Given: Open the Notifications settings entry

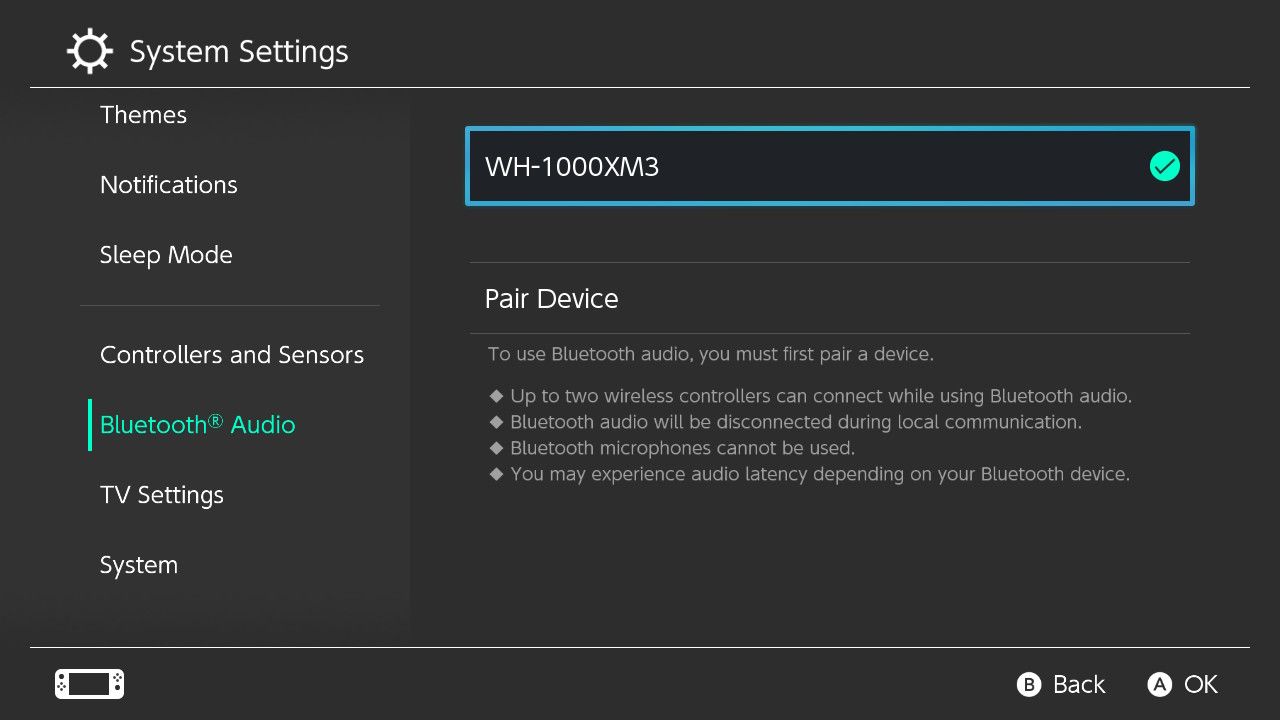Looking at the screenshot, I should pos(168,184).
